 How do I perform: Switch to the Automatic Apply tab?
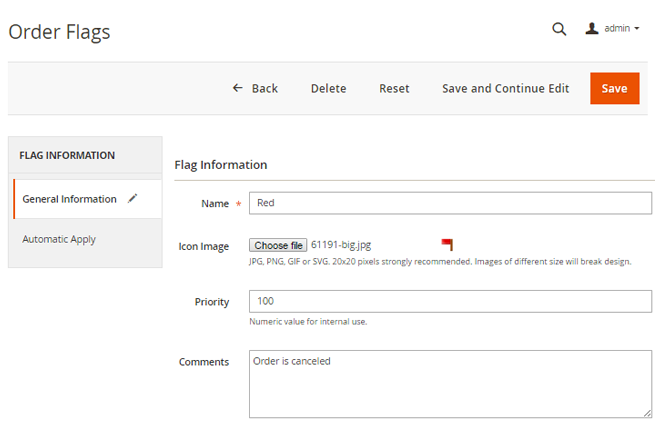coord(59,240)
